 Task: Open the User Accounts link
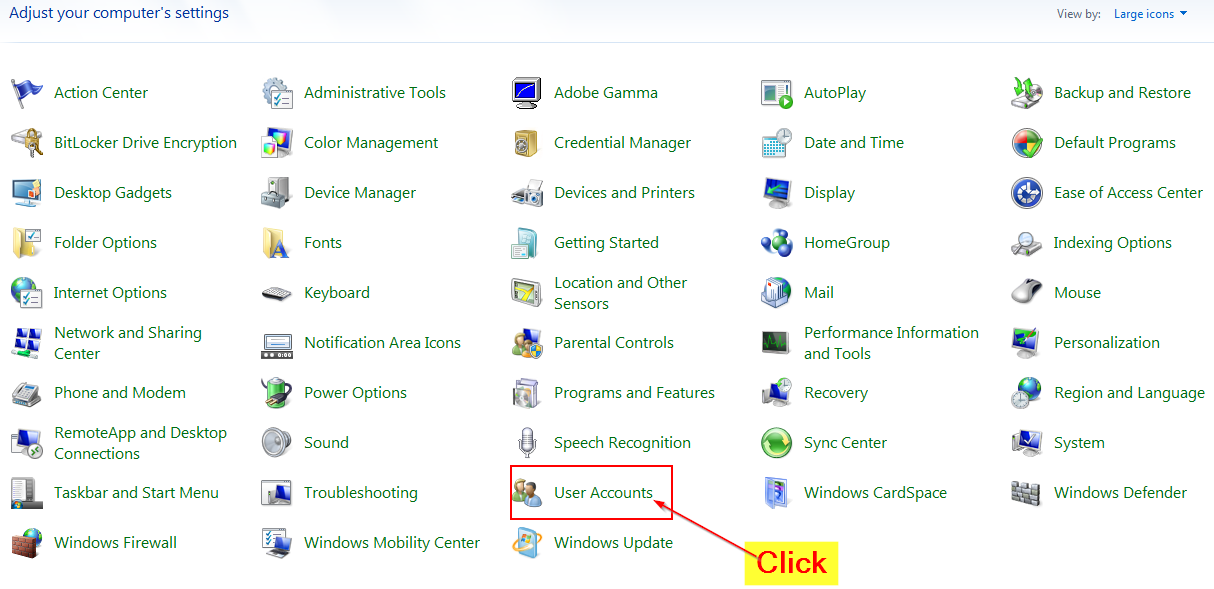point(603,493)
